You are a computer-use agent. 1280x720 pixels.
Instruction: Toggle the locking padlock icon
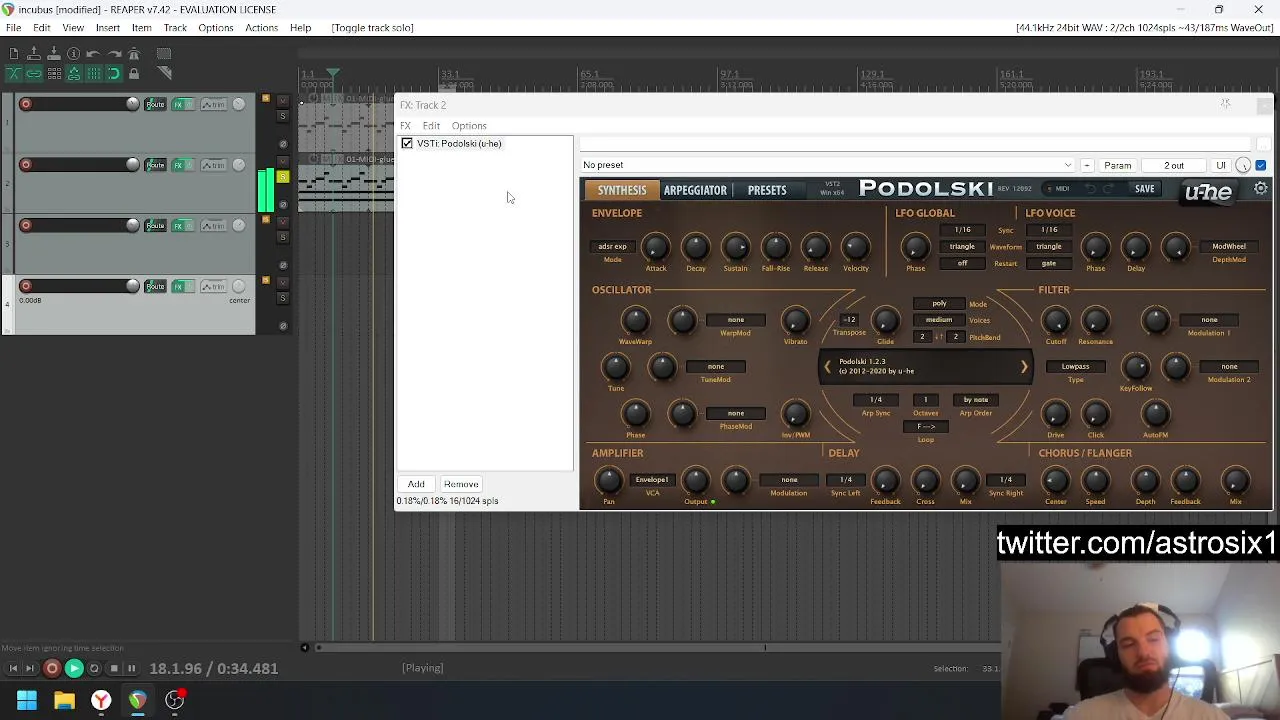pos(134,73)
